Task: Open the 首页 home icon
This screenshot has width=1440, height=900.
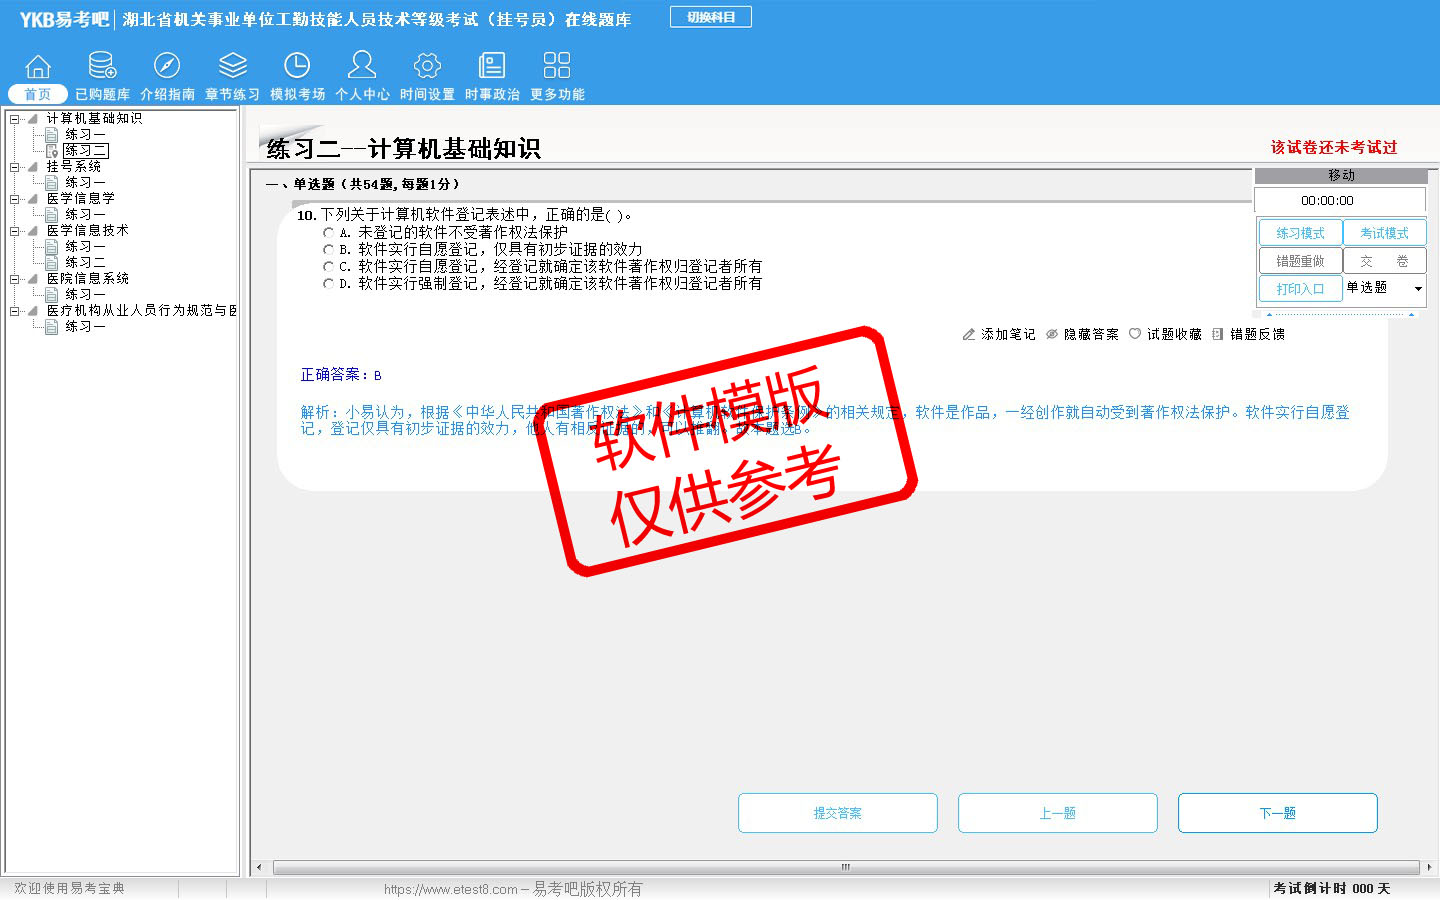Action: tap(38, 66)
